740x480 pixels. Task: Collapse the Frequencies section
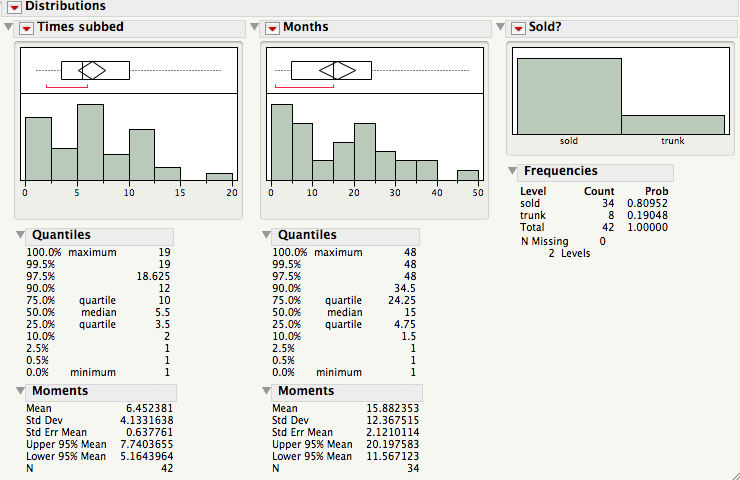(x=514, y=171)
